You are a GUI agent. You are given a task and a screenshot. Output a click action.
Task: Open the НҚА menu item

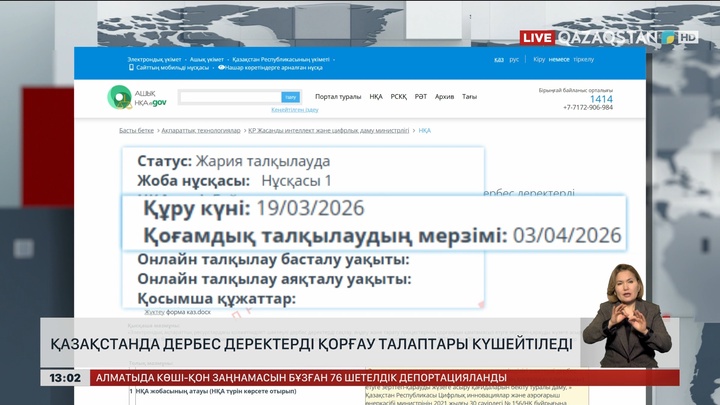click(376, 96)
